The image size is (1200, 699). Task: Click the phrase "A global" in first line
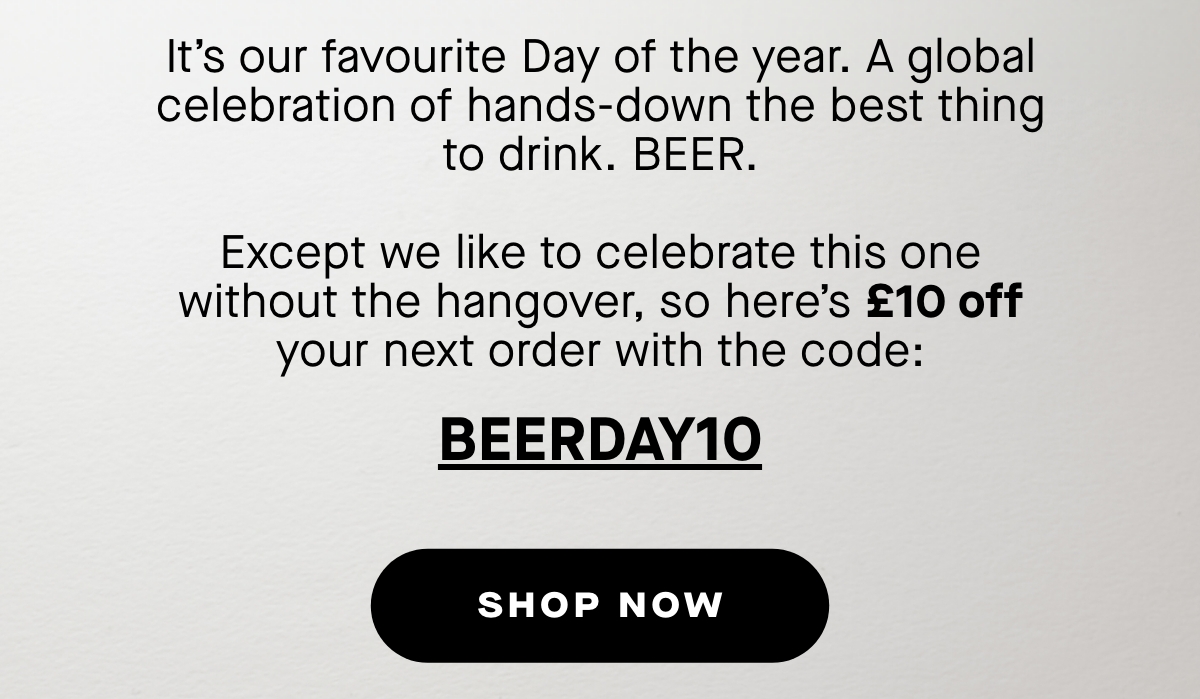(x=951, y=58)
